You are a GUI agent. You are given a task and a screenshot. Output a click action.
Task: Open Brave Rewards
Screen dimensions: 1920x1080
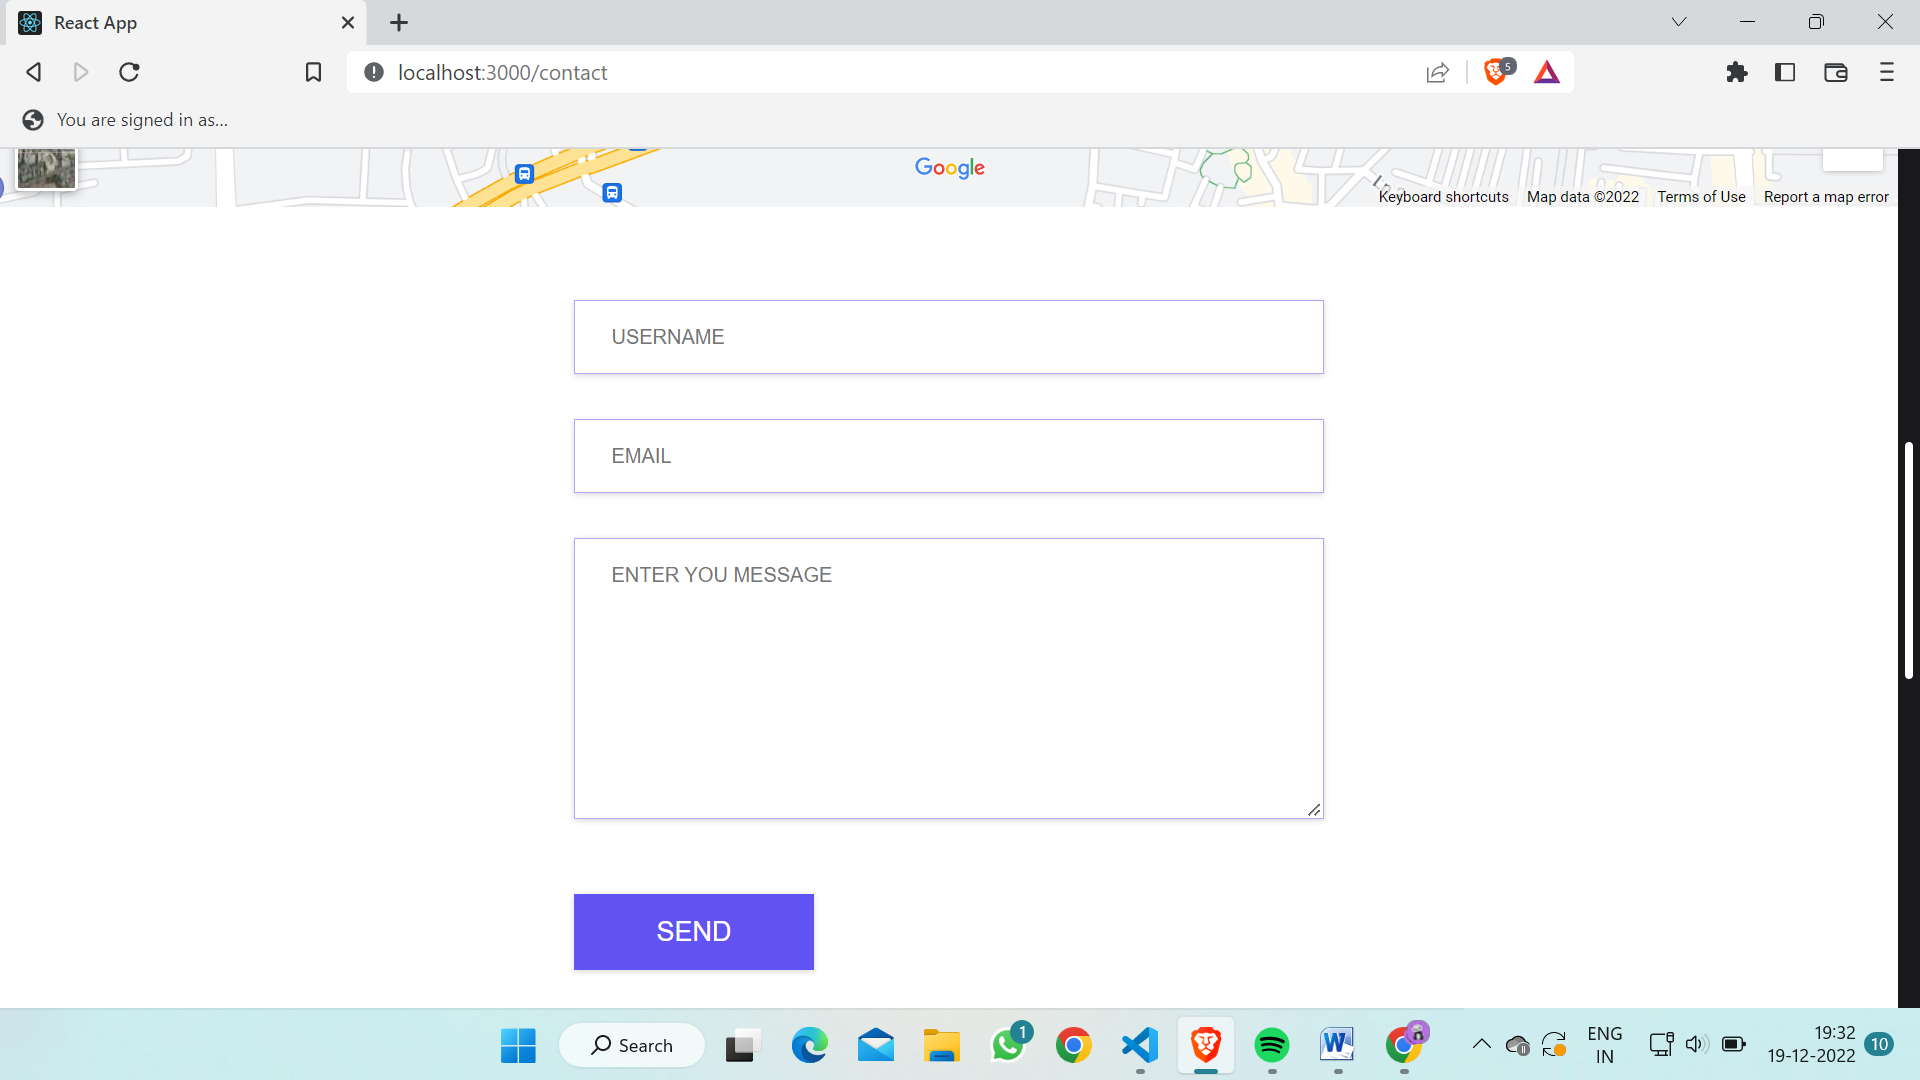pyautogui.click(x=1546, y=72)
